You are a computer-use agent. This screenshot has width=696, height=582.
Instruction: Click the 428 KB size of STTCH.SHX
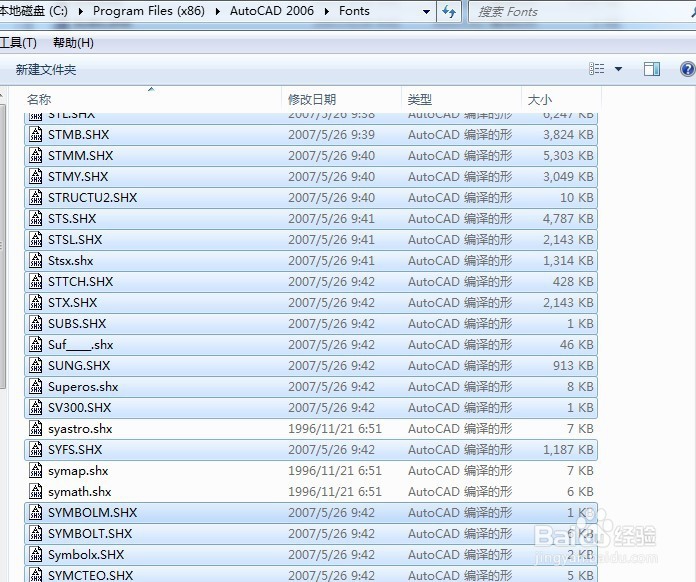point(573,281)
